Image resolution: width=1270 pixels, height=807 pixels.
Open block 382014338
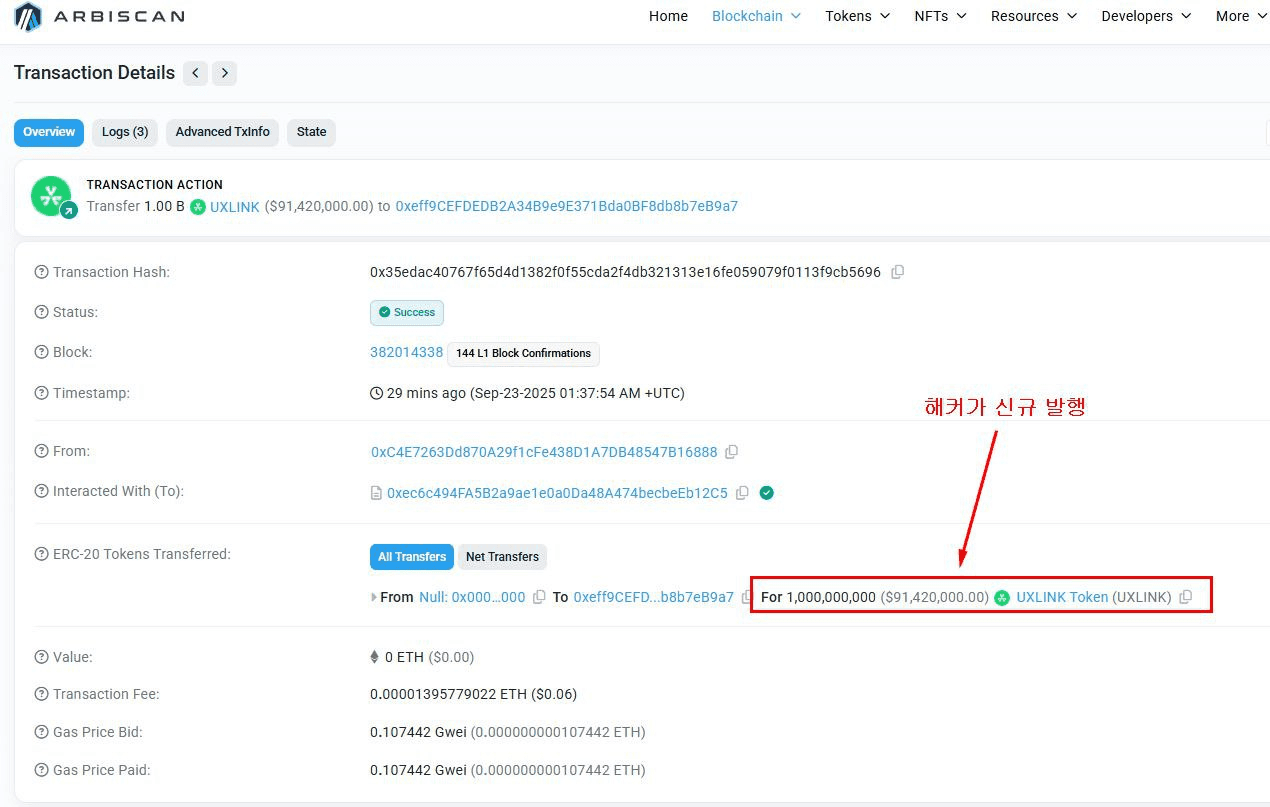[406, 352]
